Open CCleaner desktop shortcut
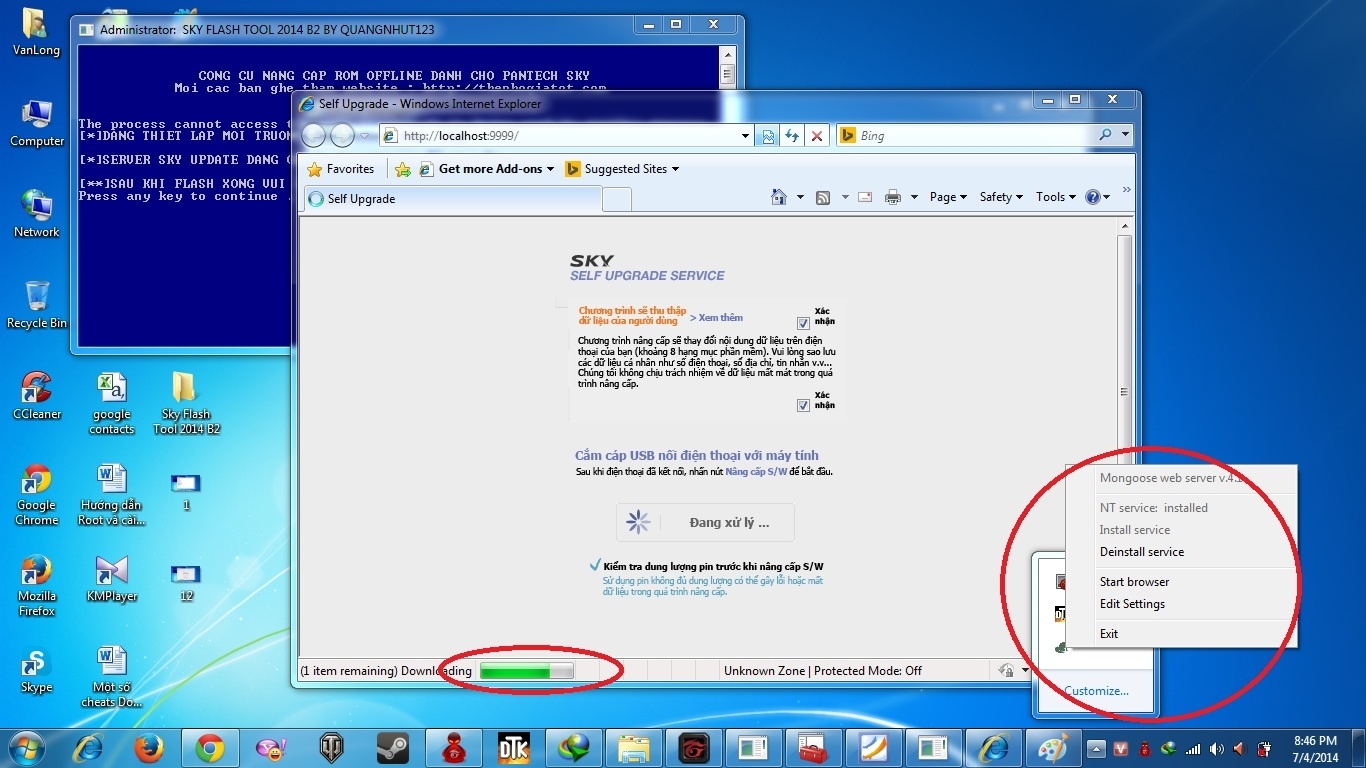Viewport: 1366px width, 768px height. [x=37, y=396]
